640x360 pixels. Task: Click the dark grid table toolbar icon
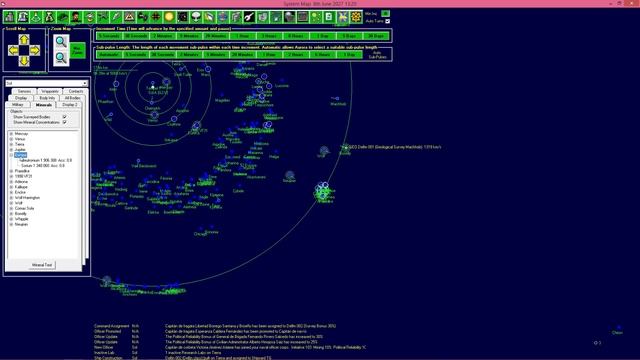(x=302, y=17)
